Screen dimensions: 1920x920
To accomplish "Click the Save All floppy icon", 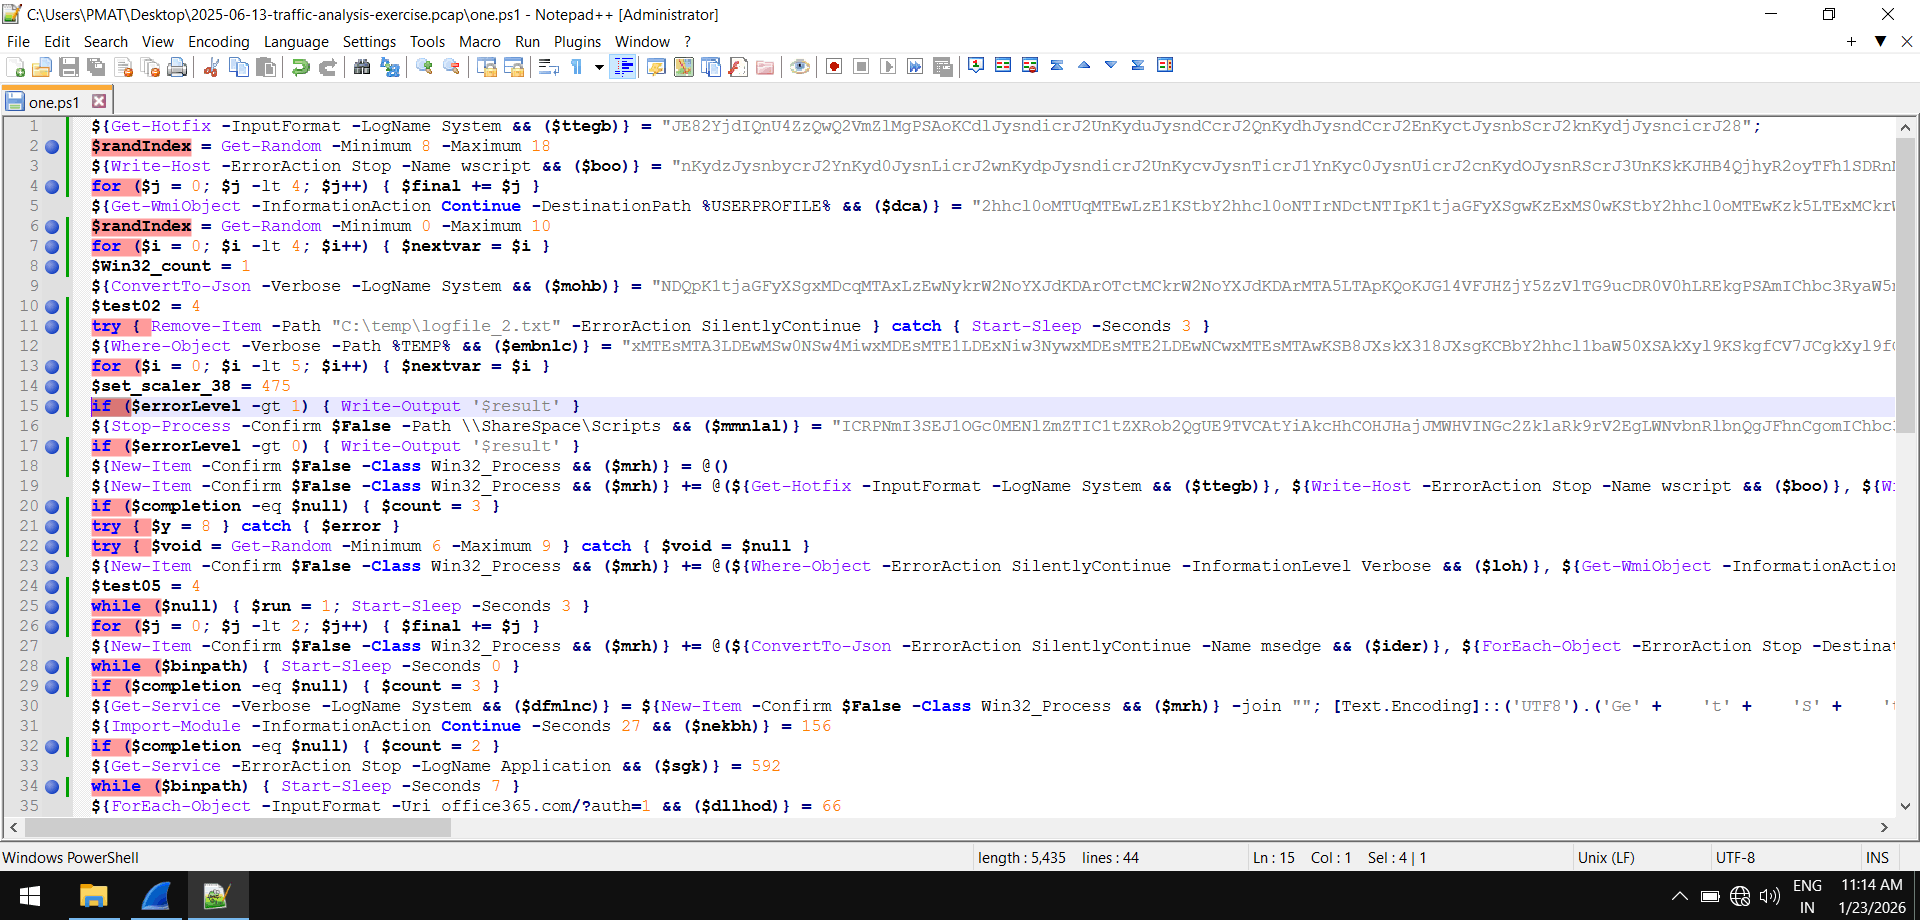I will click(x=96, y=66).
